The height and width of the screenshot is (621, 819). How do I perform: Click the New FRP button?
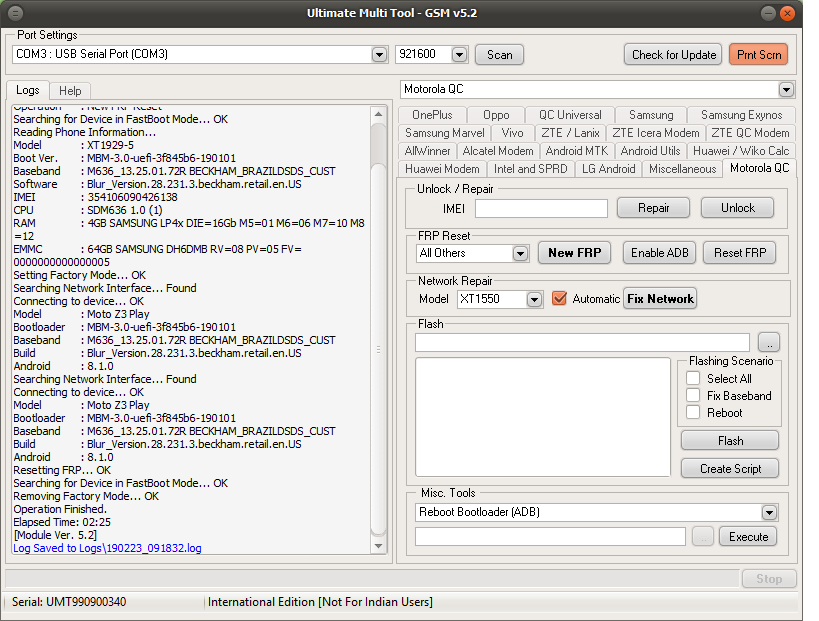click(574, 253)
